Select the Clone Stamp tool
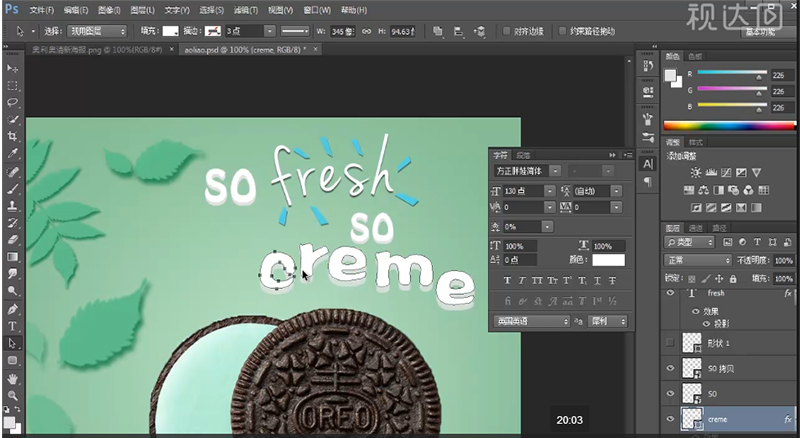Image resolution: width=800 pixels, height=438 pixels. tap(12, 205)
